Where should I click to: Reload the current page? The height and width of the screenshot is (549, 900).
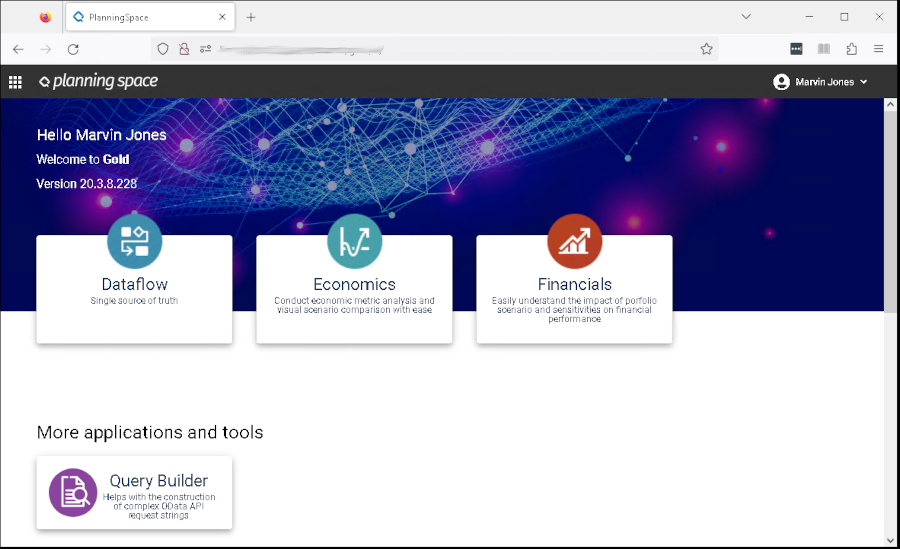point(73,49)
